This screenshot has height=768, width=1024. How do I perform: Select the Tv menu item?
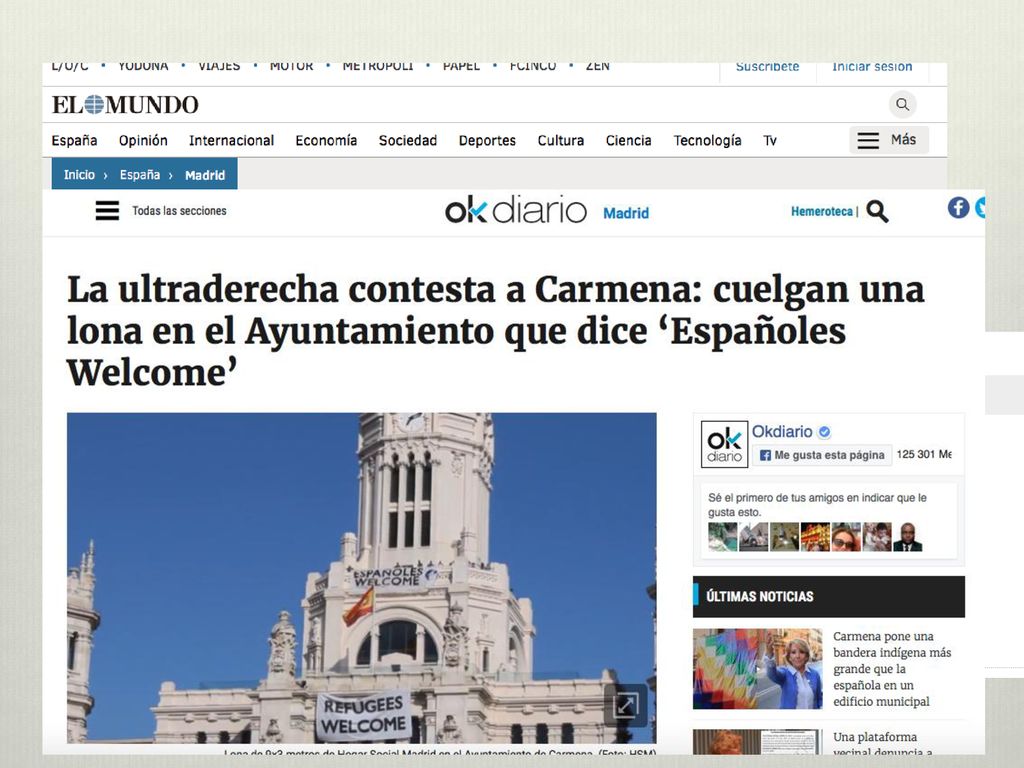pyautogui.click(x=770, y=140)
